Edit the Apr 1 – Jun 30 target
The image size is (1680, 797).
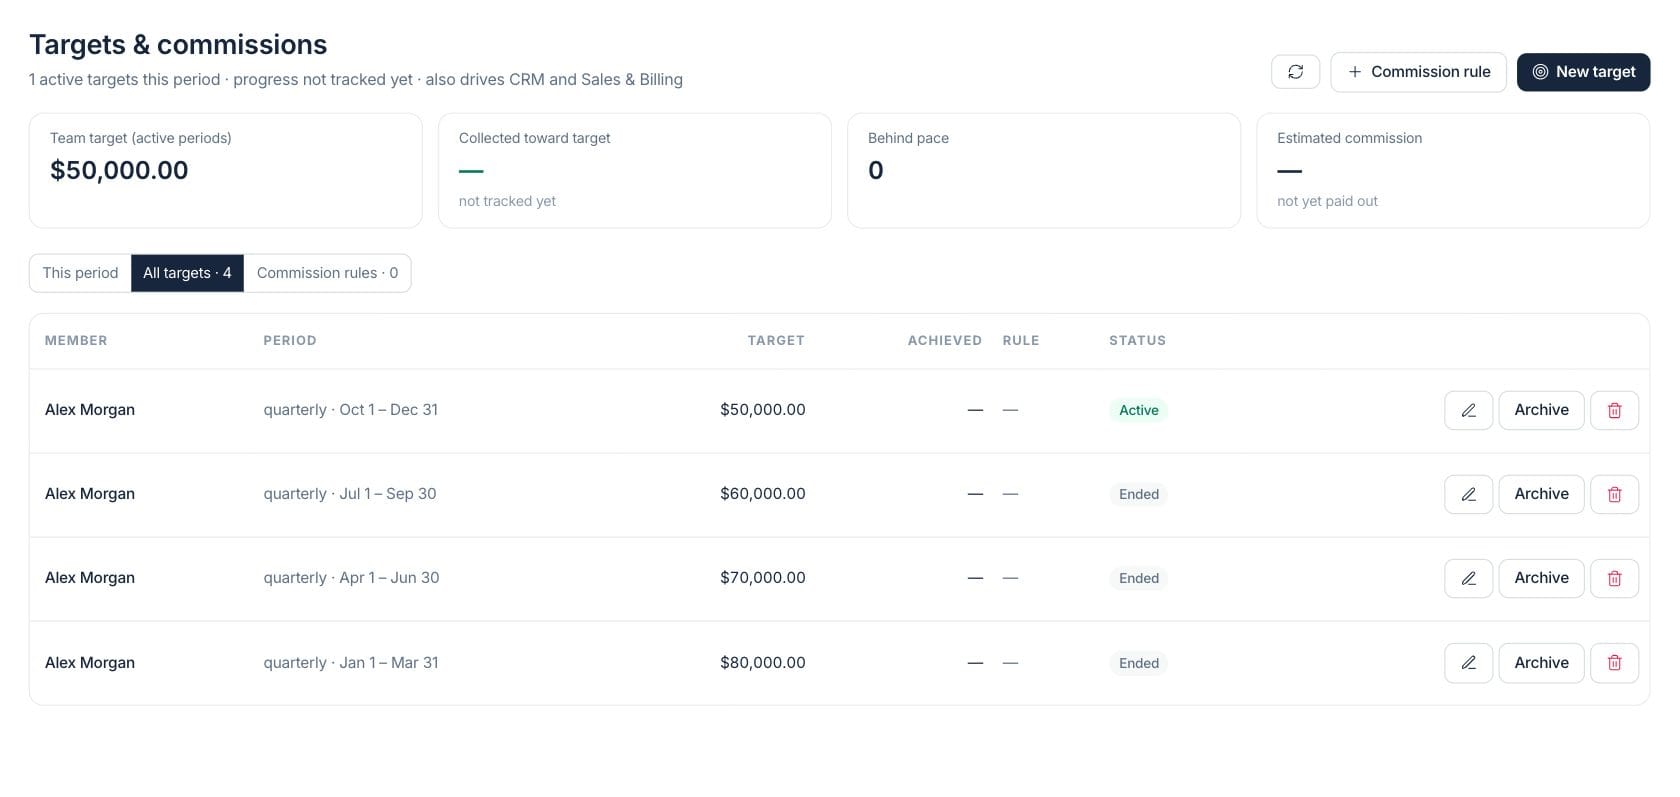point(1468,578)
